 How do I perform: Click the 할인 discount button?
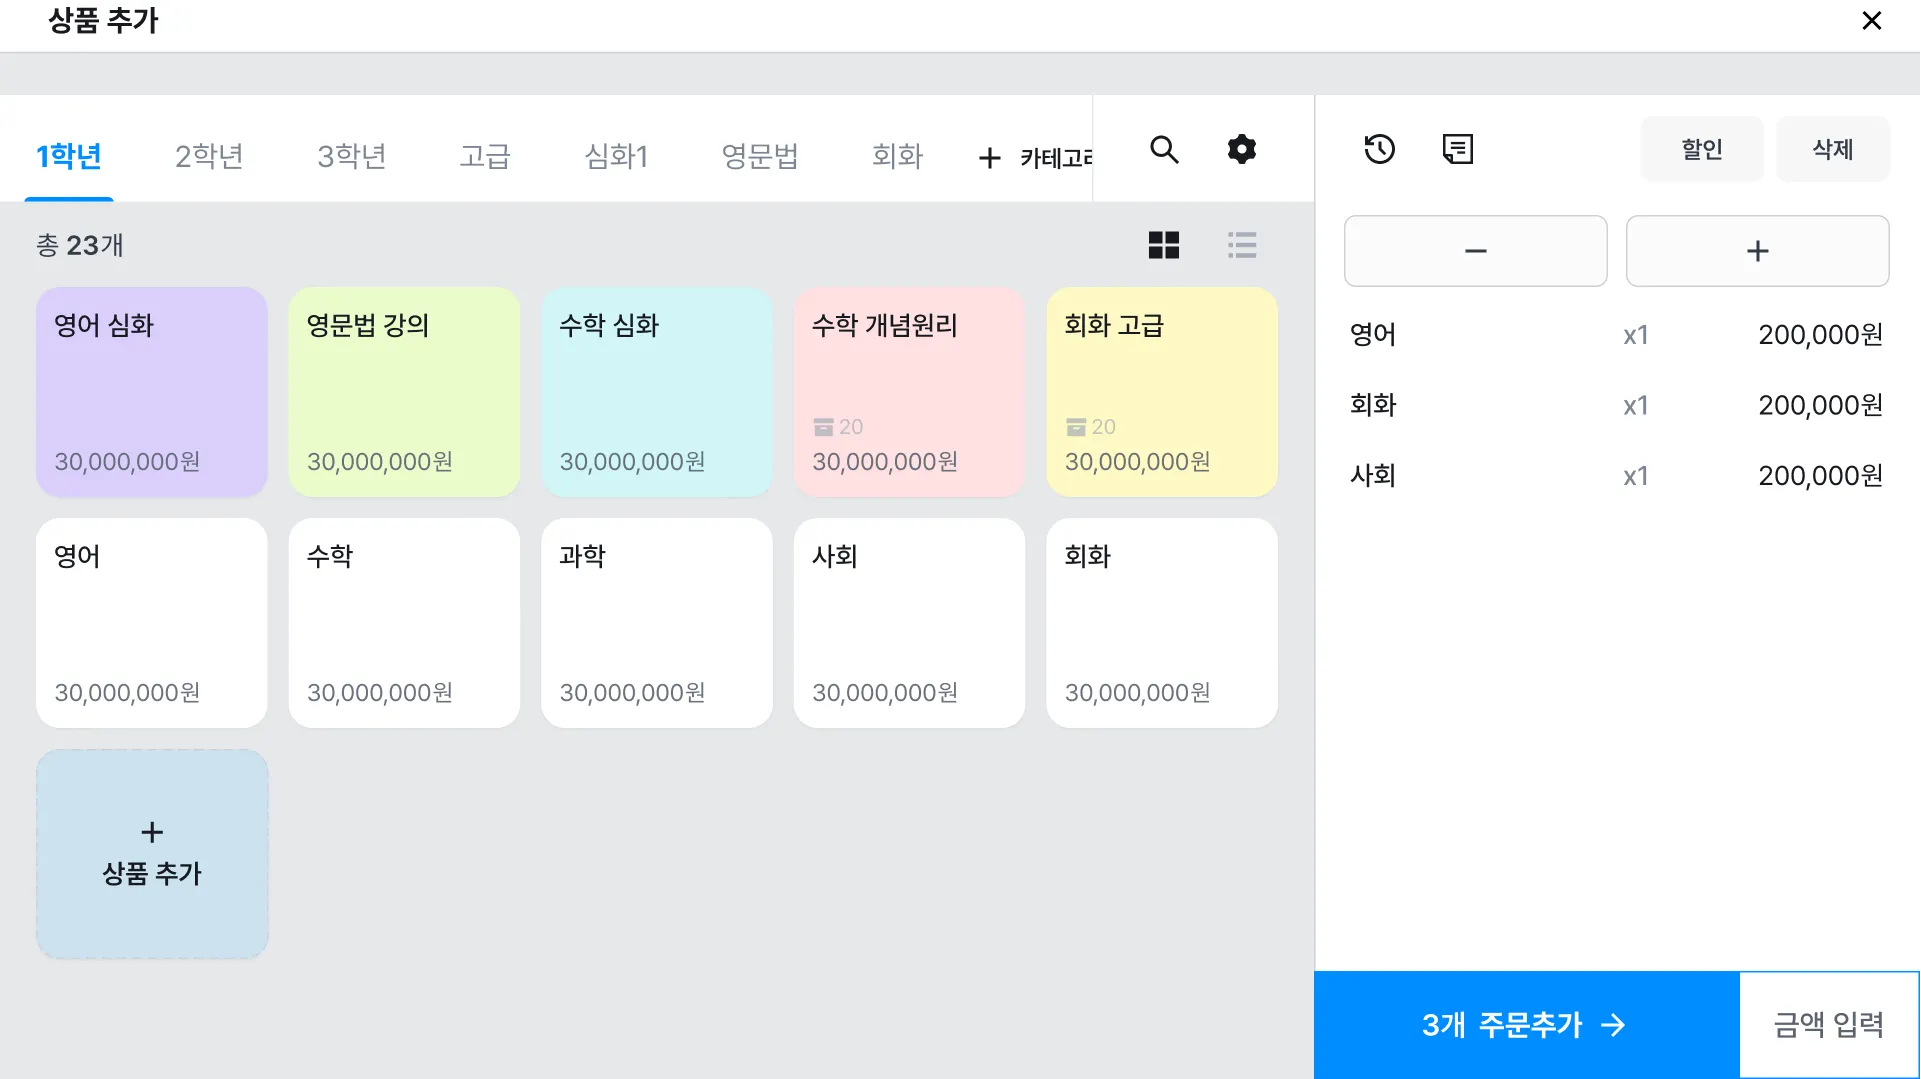click(1701, 149)
